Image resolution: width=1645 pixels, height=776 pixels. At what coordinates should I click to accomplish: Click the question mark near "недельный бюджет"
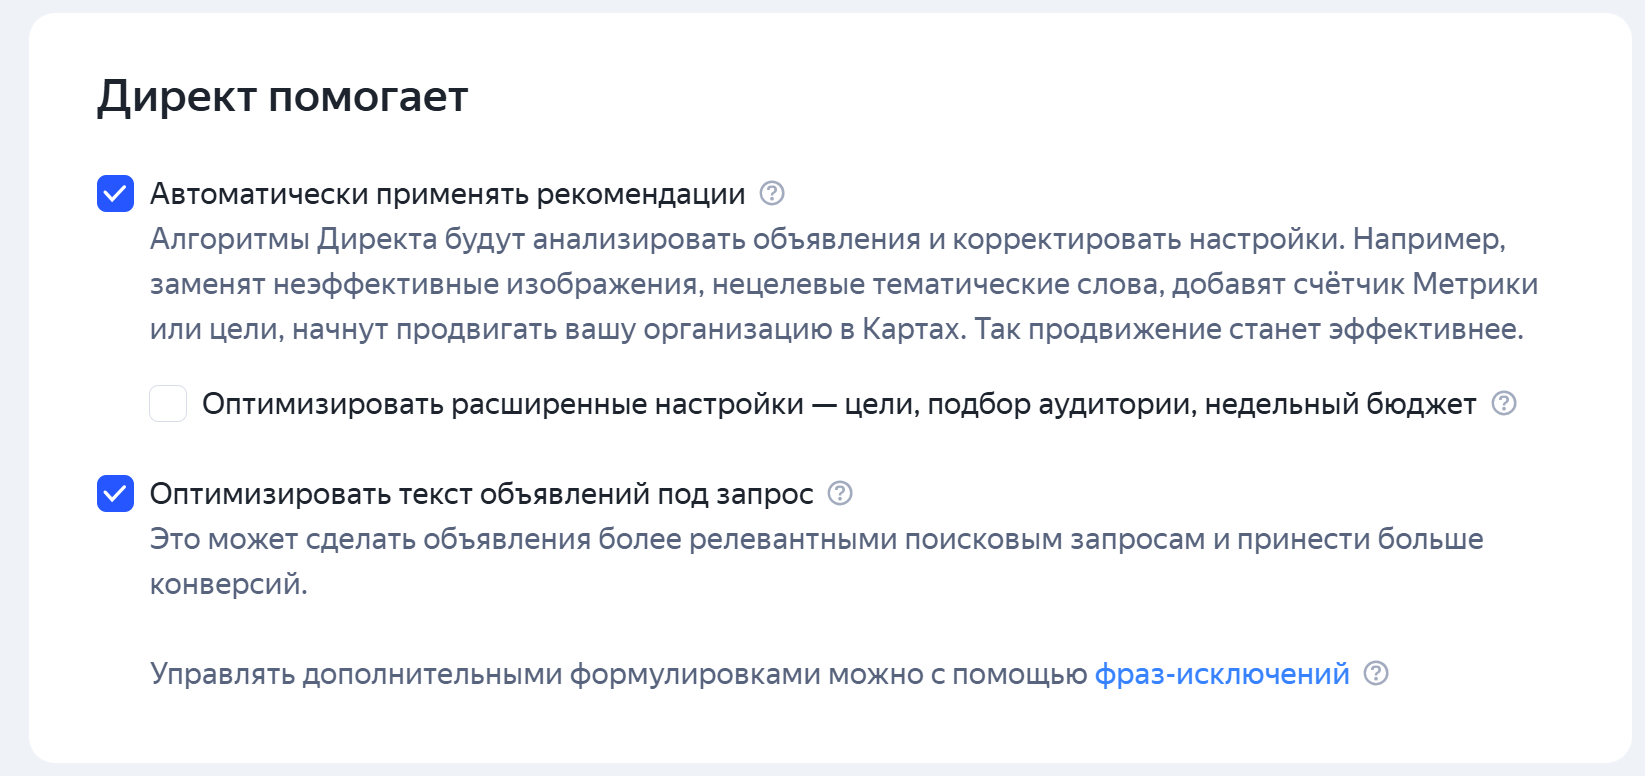click(1504, 403)
